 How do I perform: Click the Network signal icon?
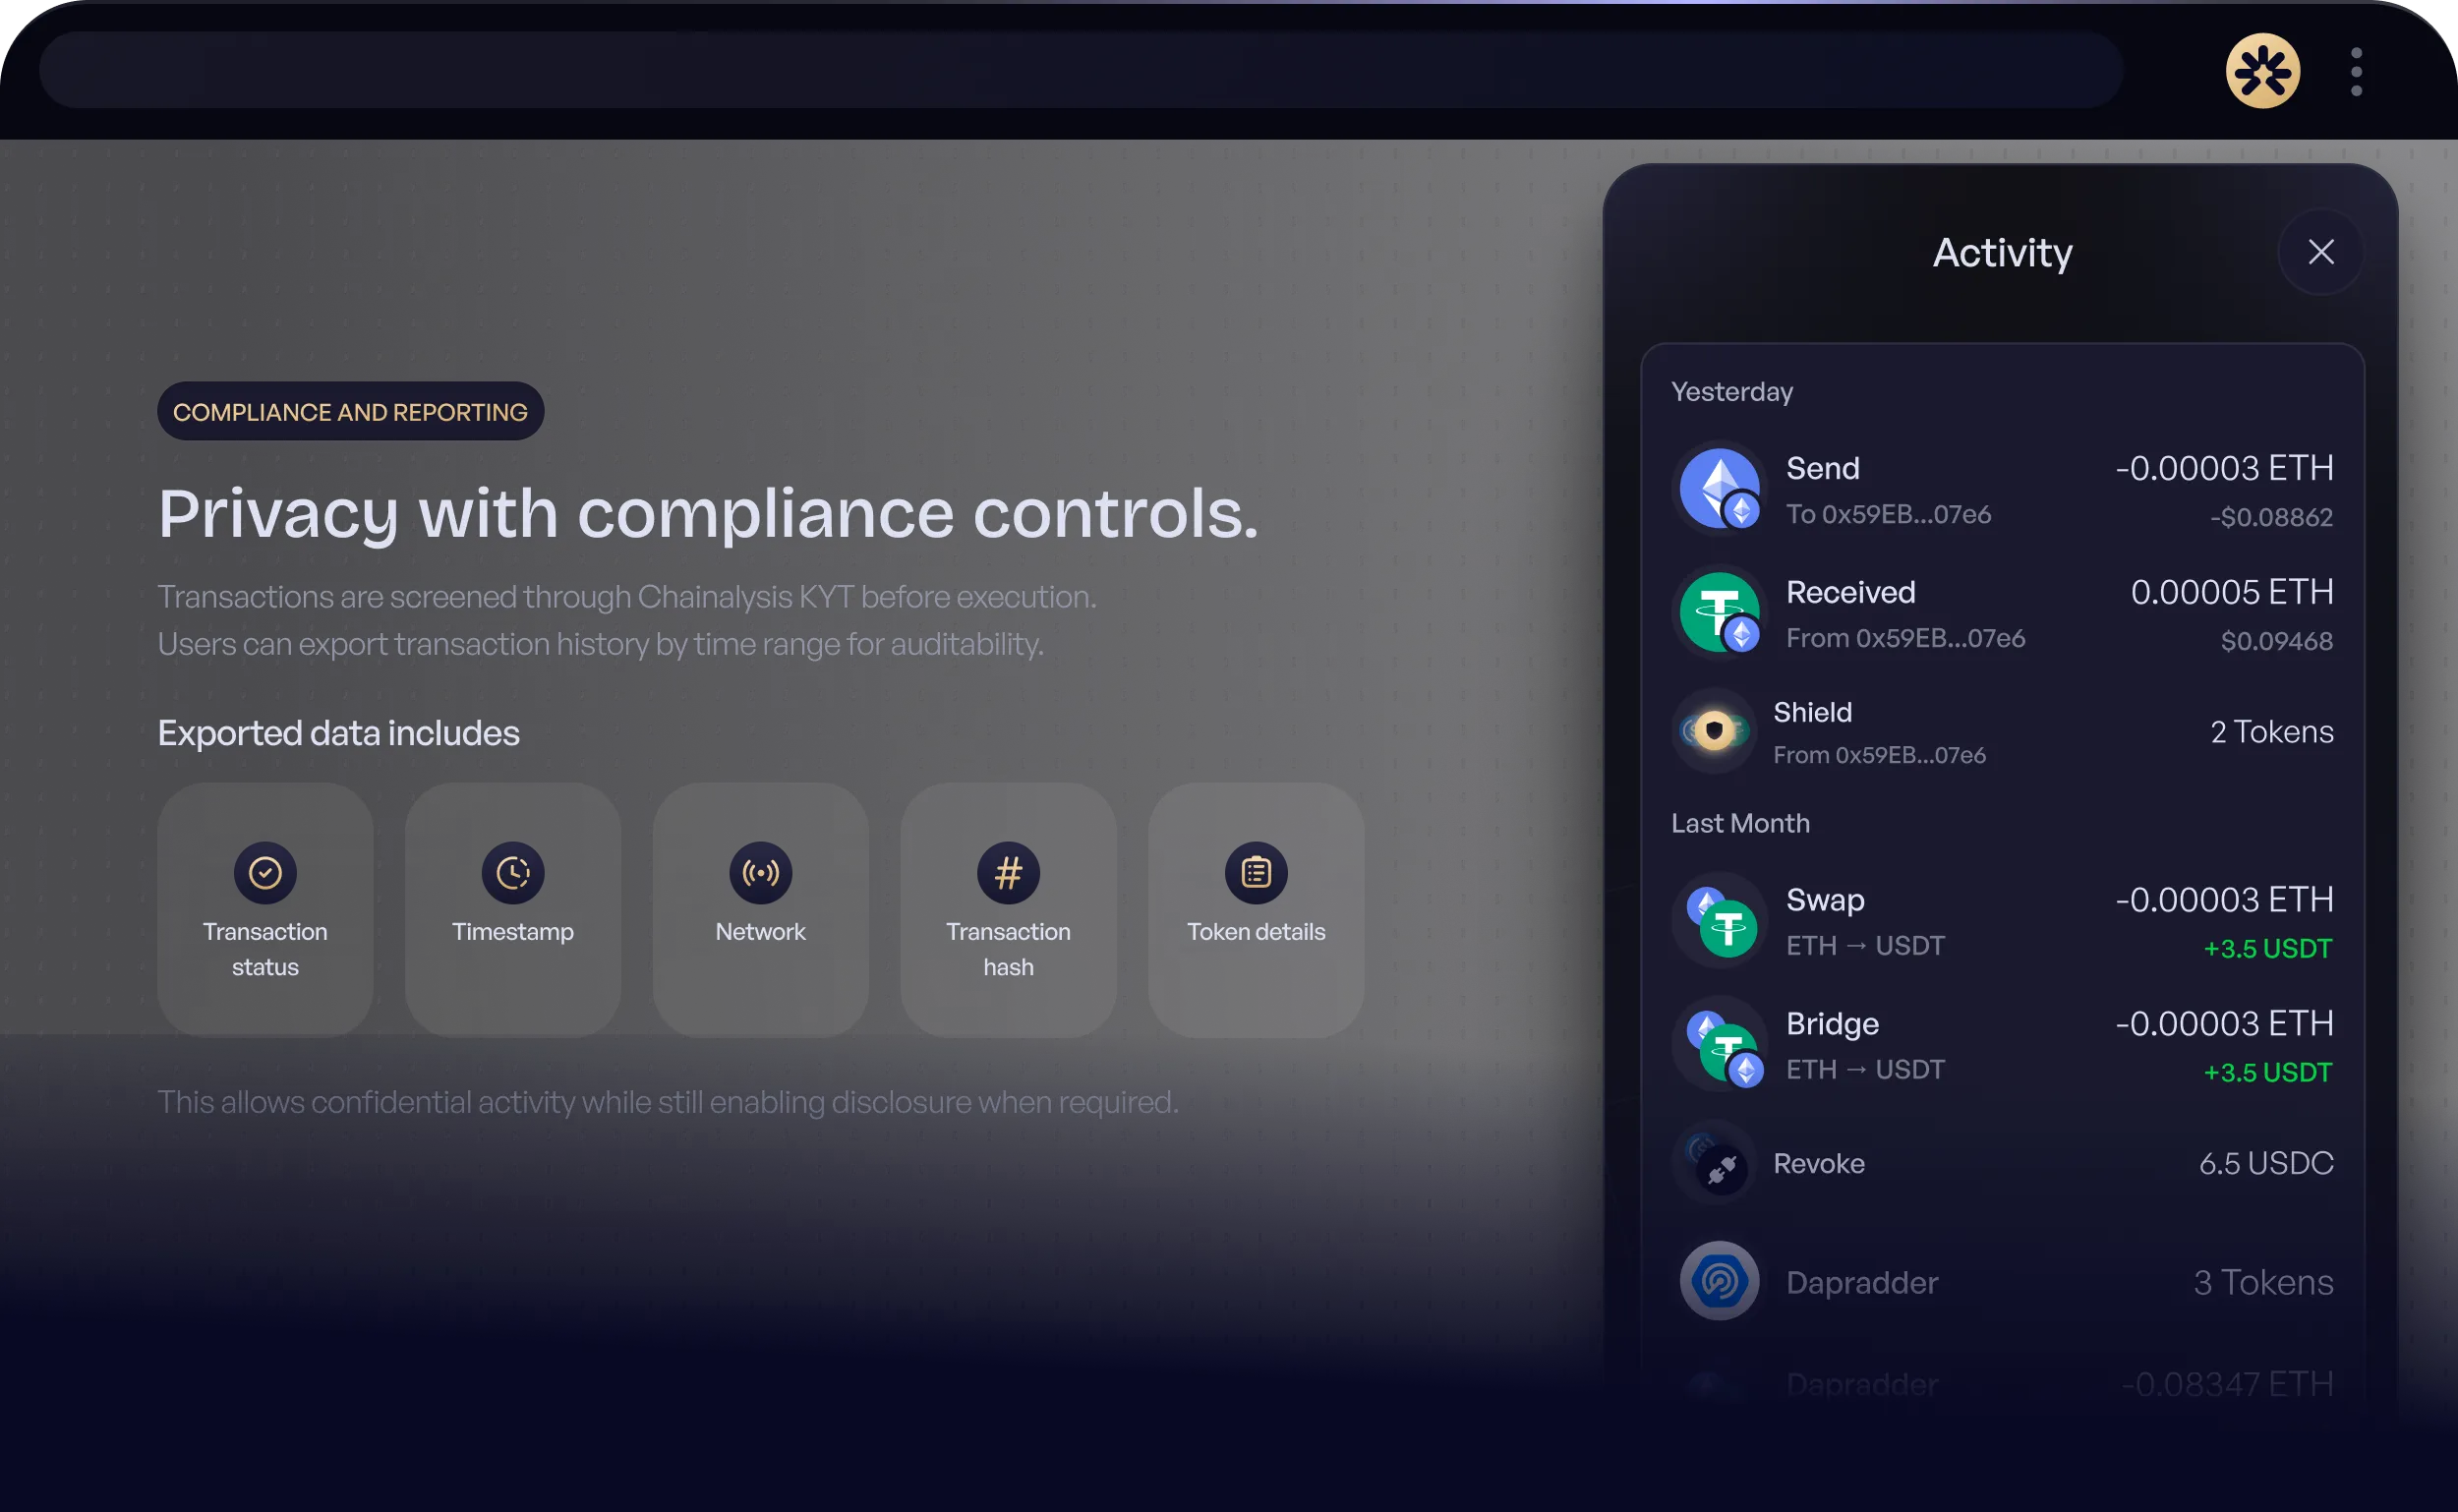coord(760,872)
